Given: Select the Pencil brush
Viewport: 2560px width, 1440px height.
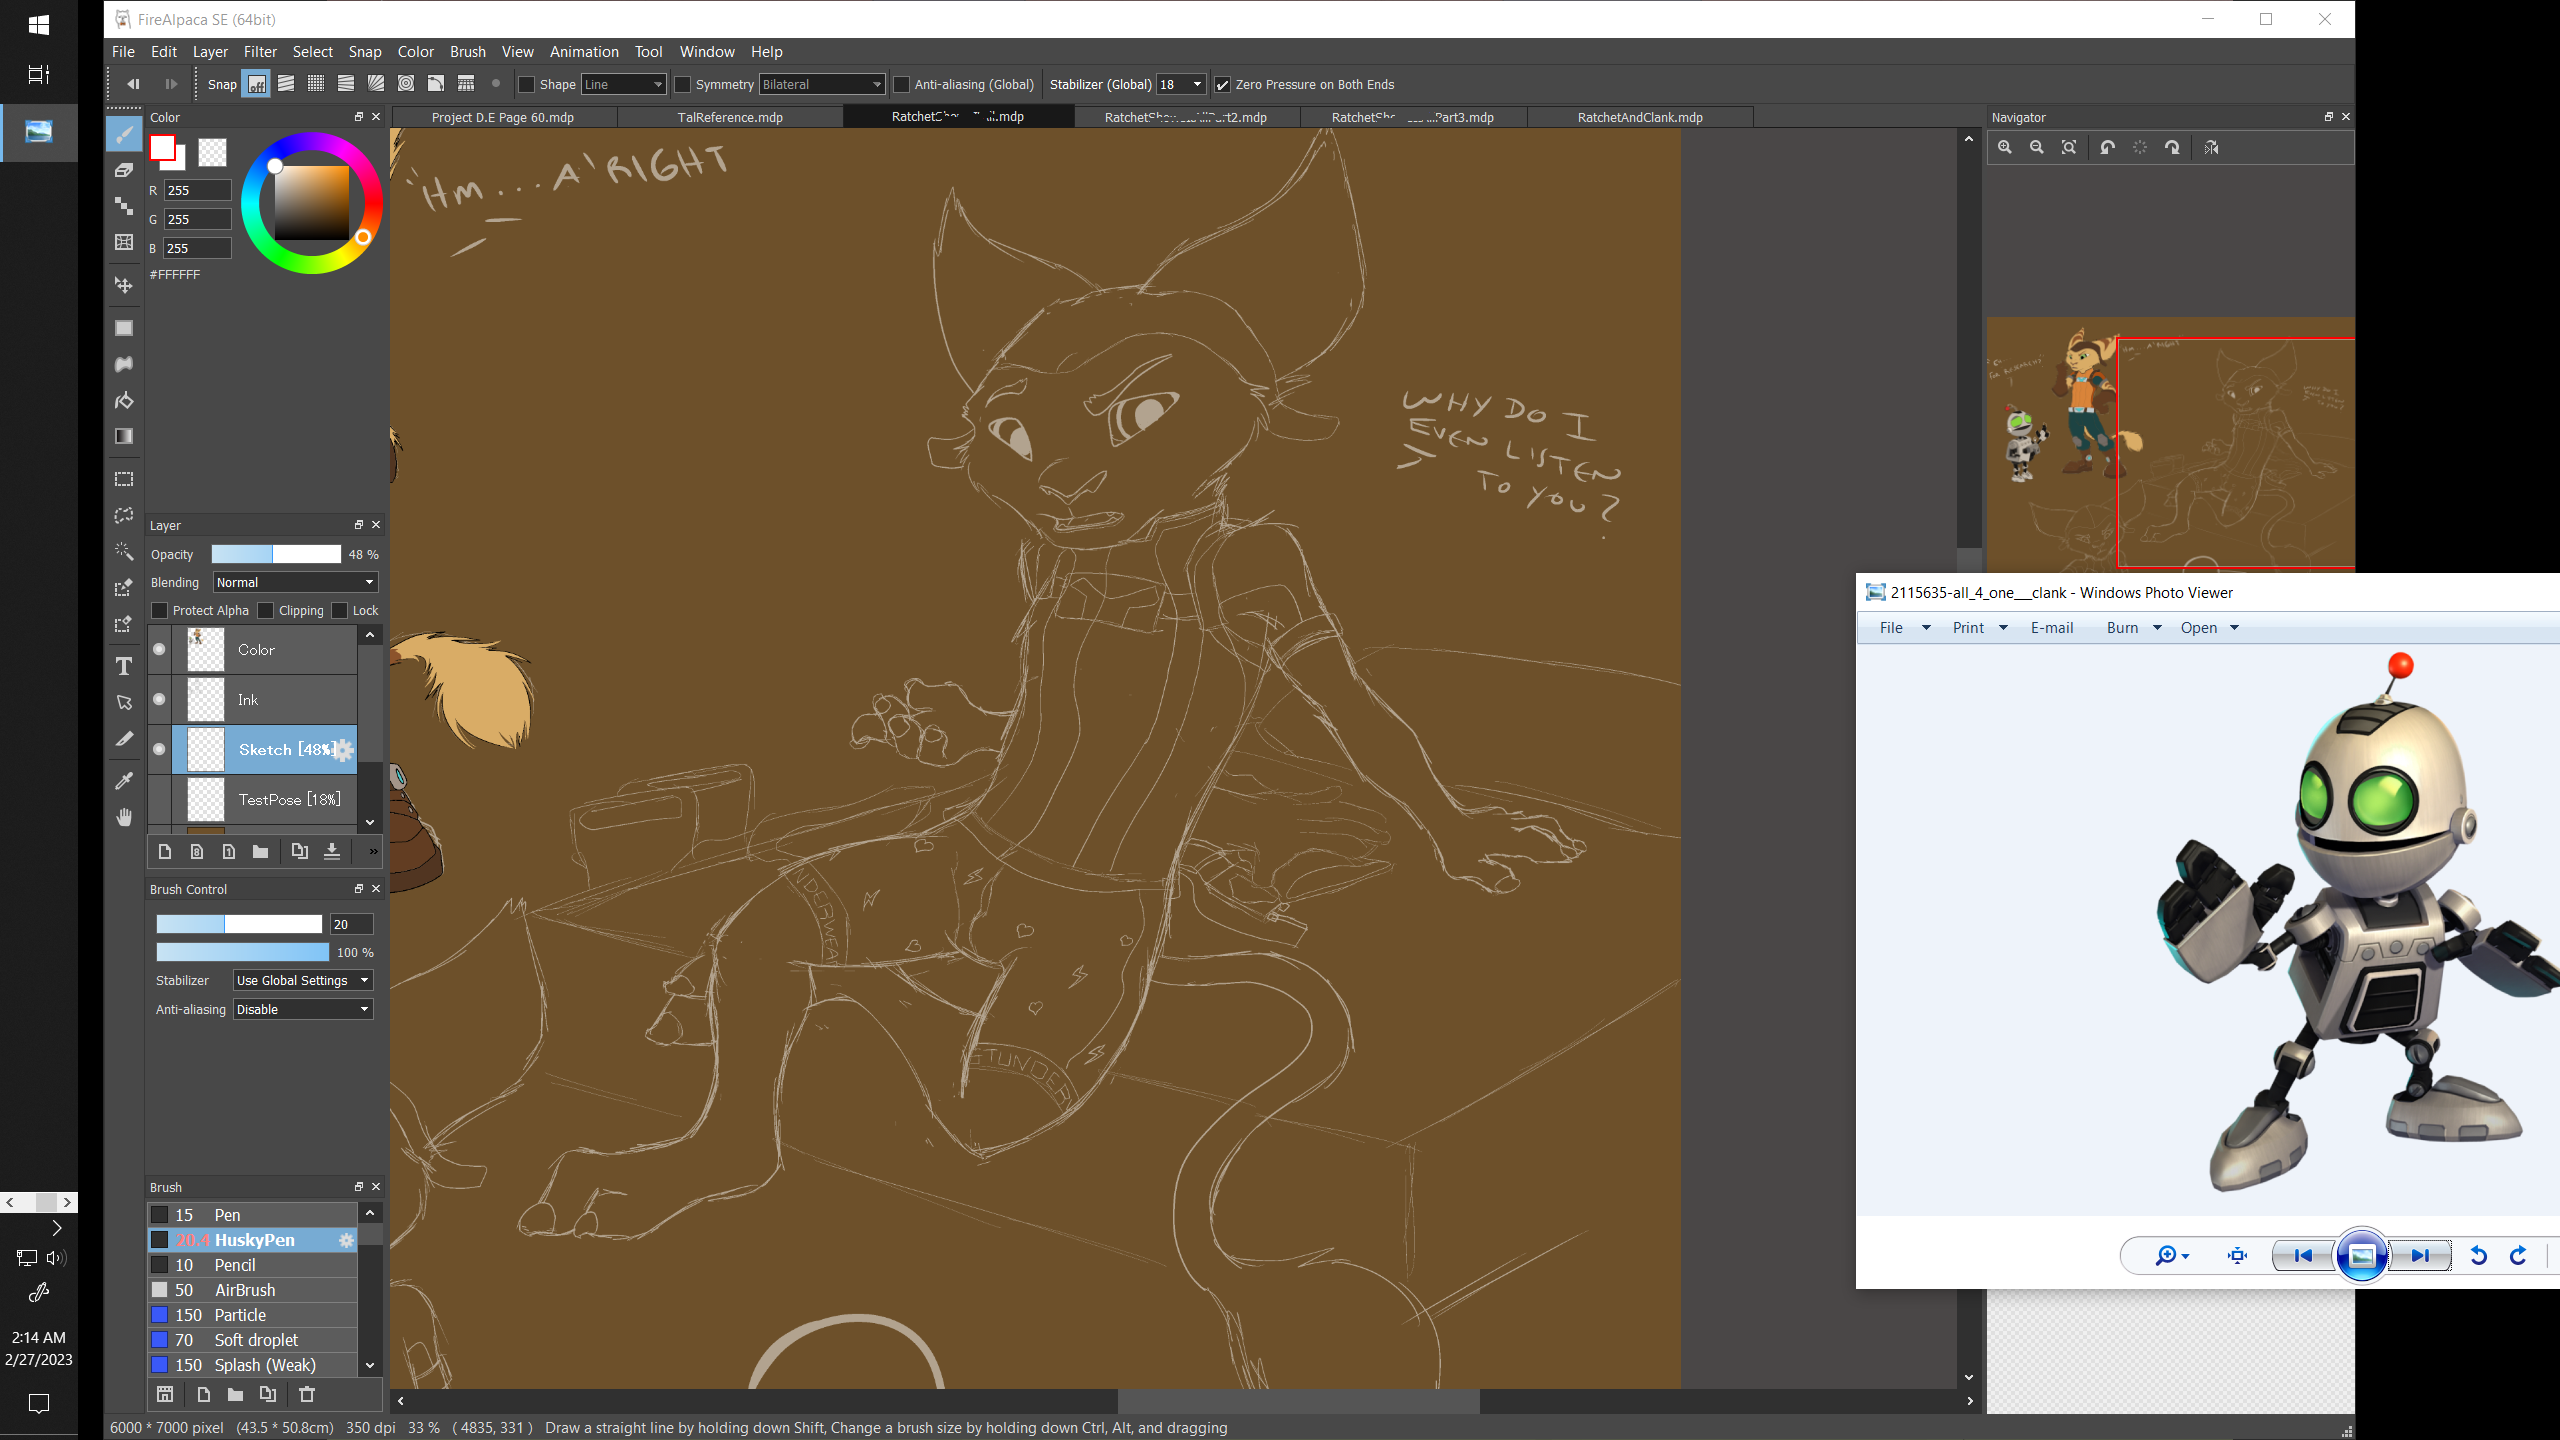Looking at the screenshot, I should click(x=253, y=1265).
